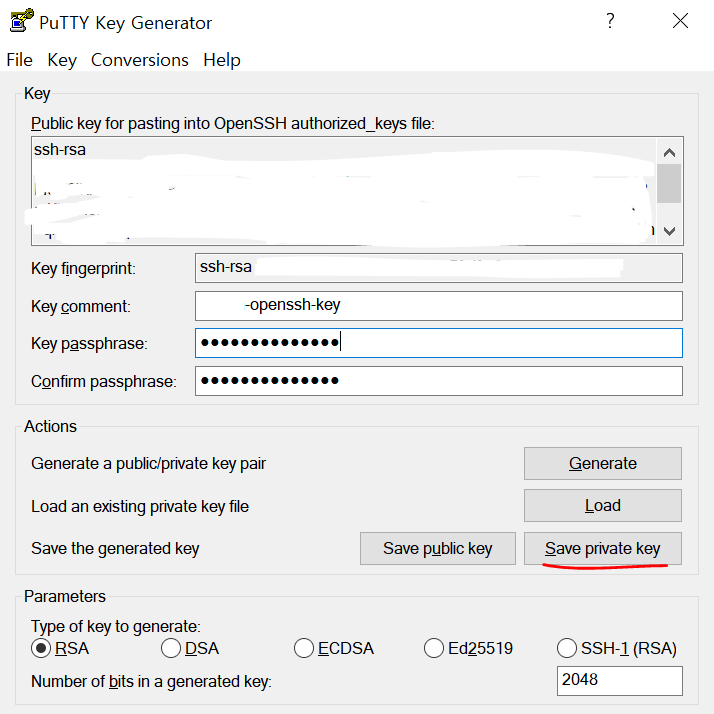Image resolution: width=714 pixels, height=714 pixels.
Task: Click 'Public key for pasting into OpenSSH' label
Action: click(x=233, y=123)
